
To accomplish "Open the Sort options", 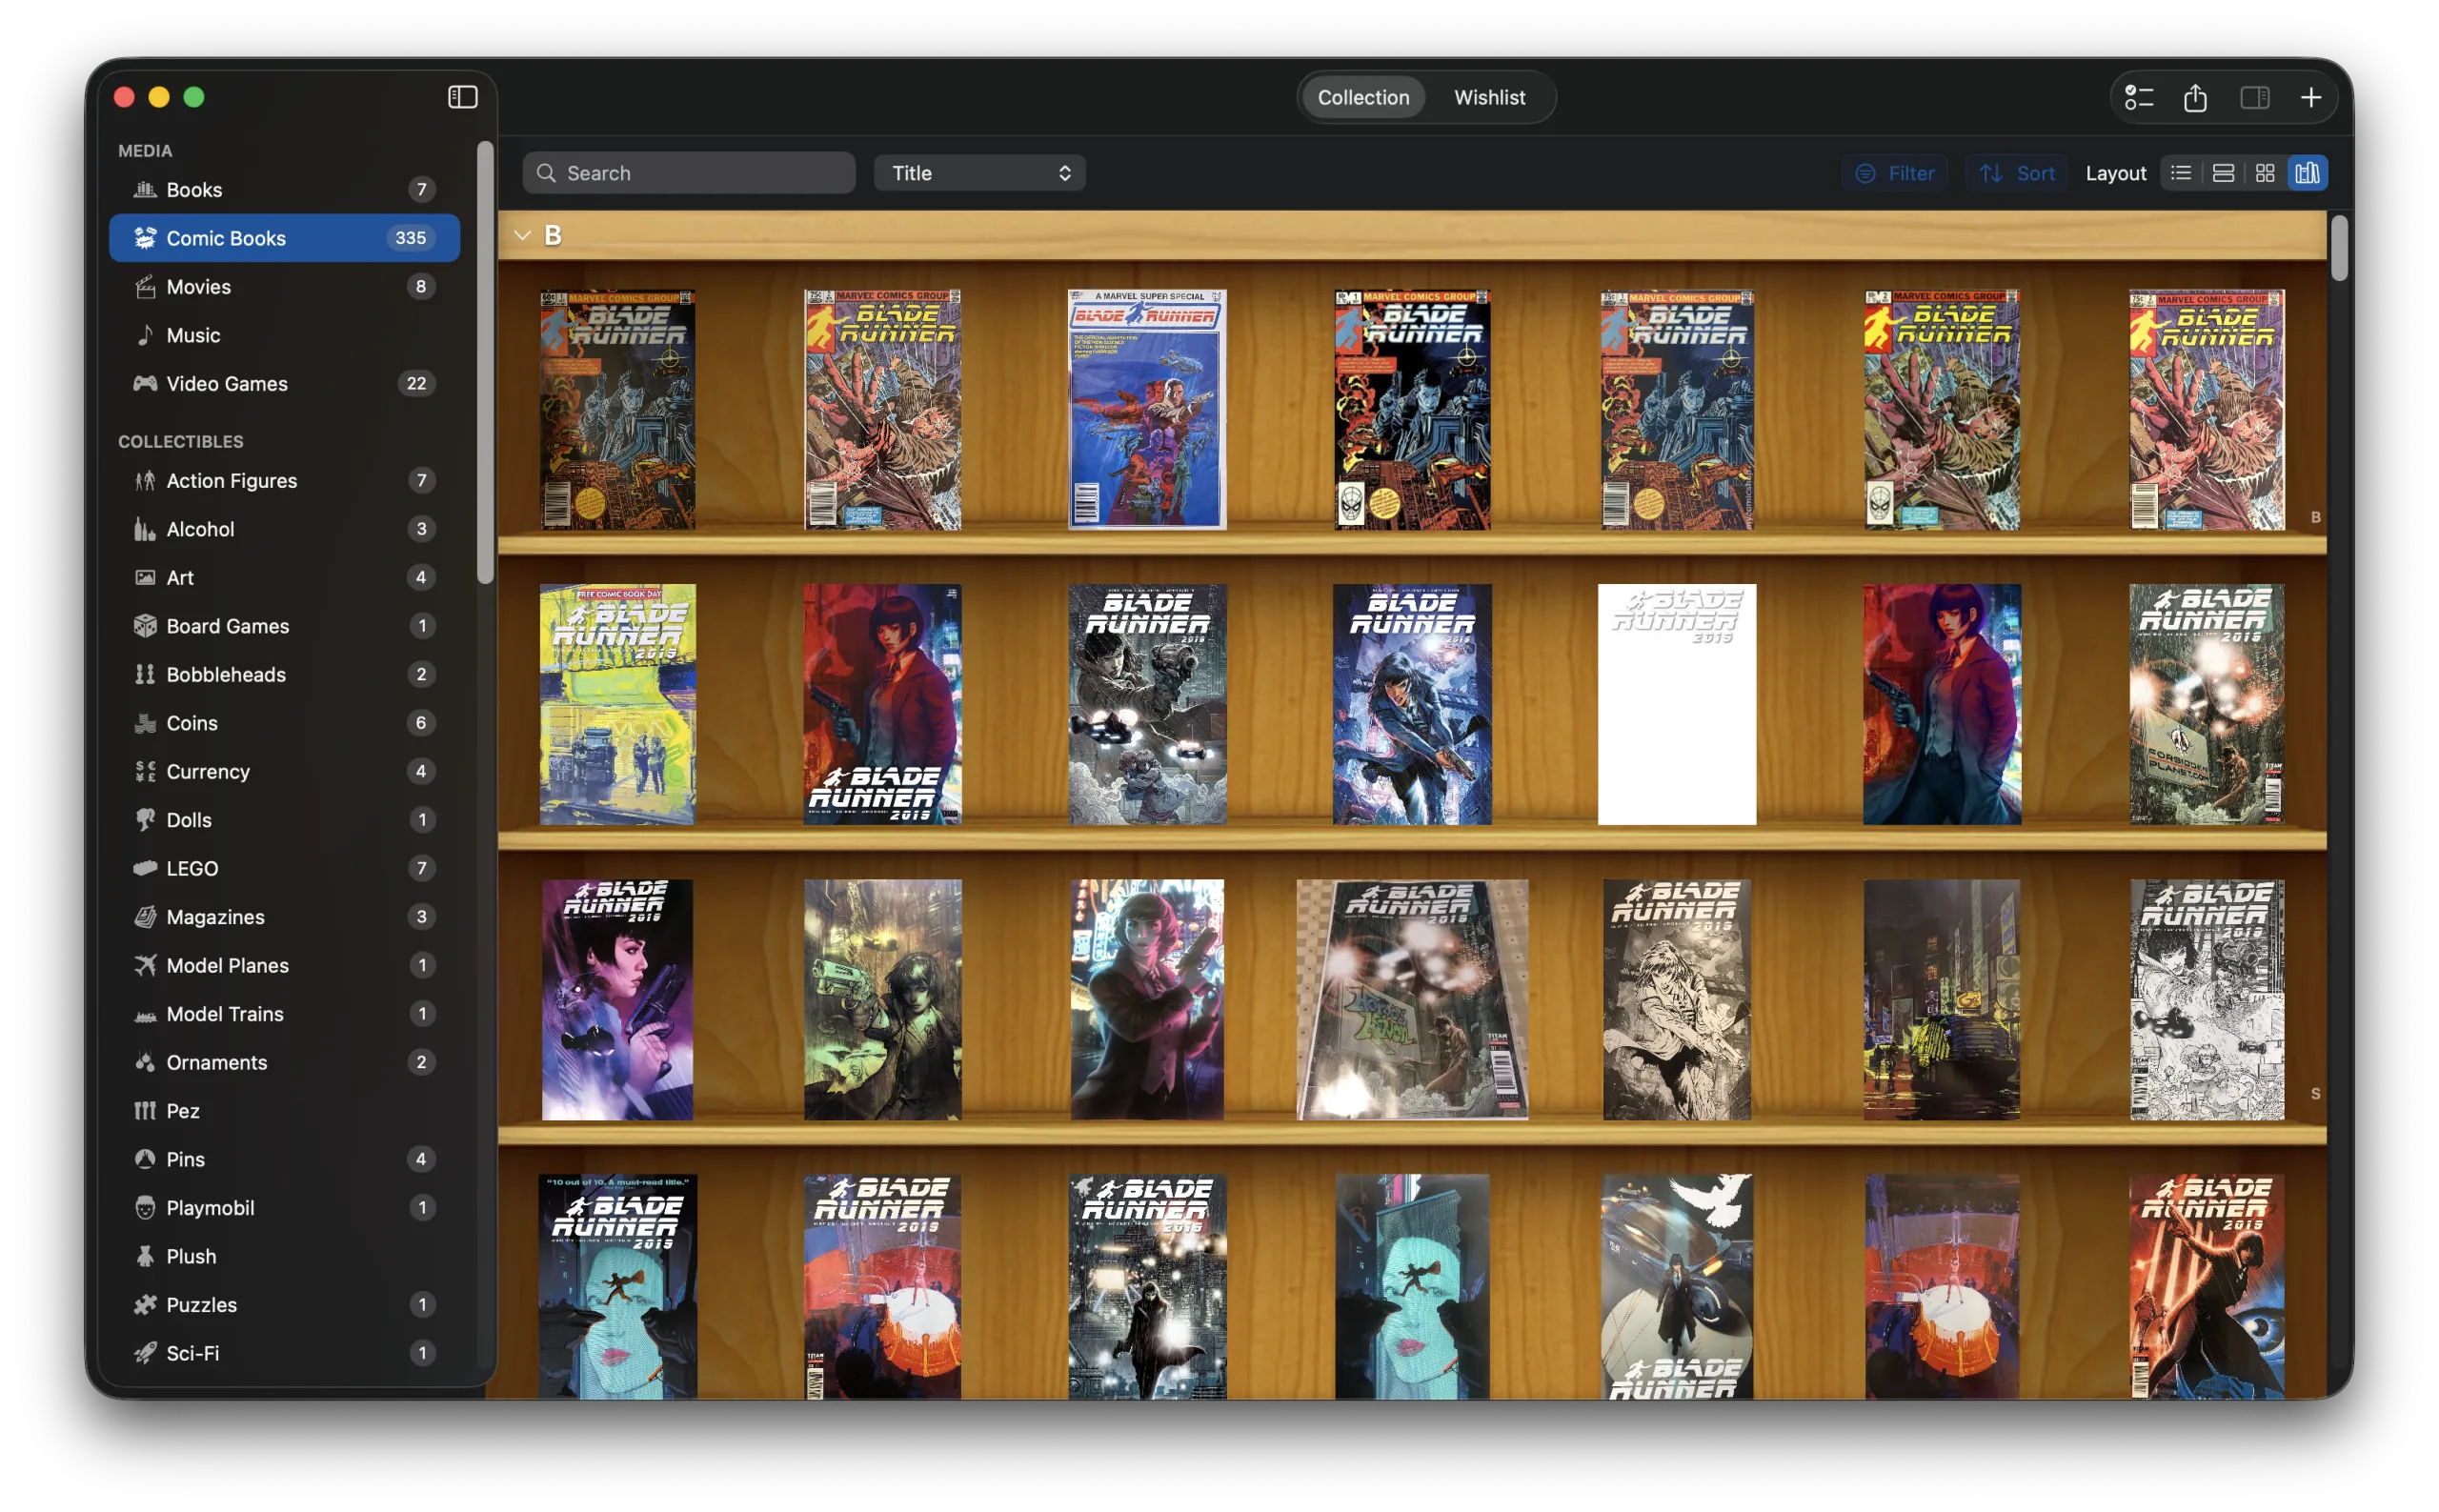I will click(2017, 173).
